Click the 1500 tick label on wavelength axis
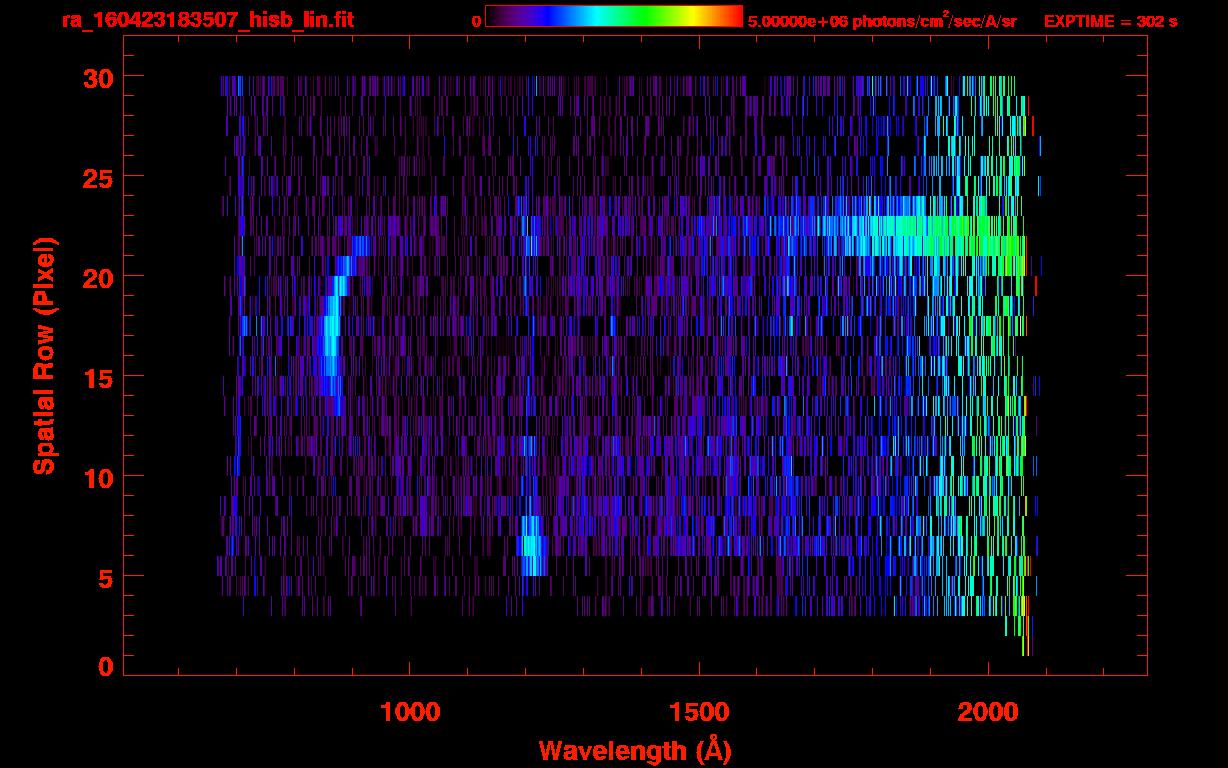 [699, 712]
